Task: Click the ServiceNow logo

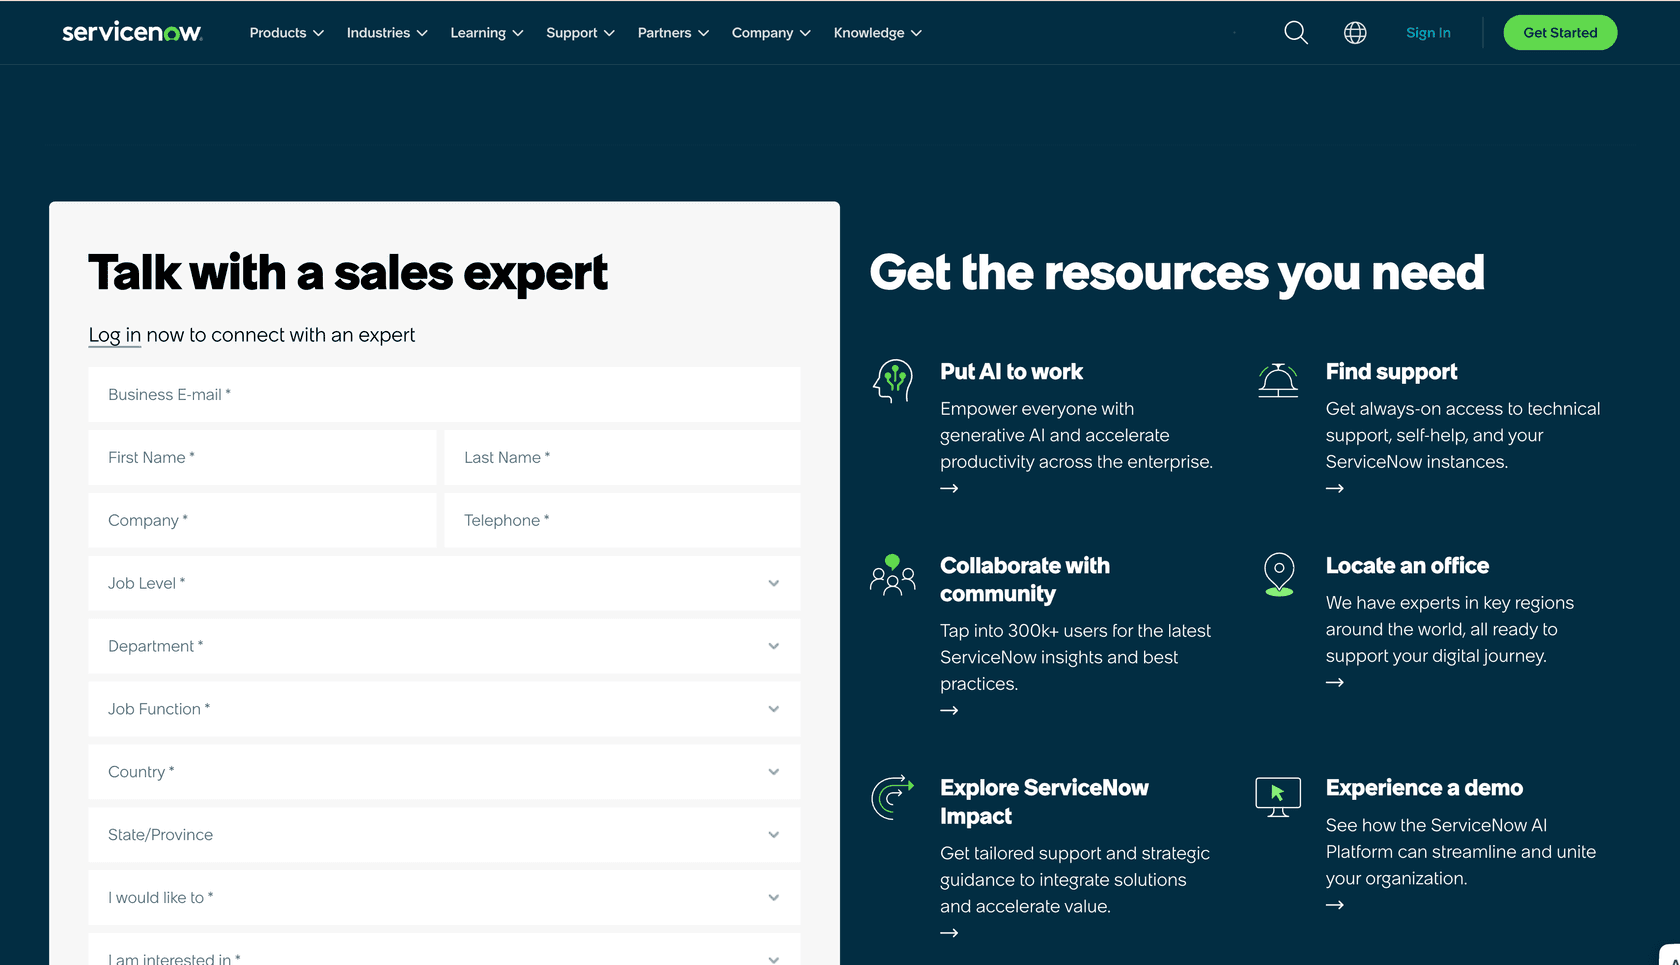Action: (x=132, y=32)
